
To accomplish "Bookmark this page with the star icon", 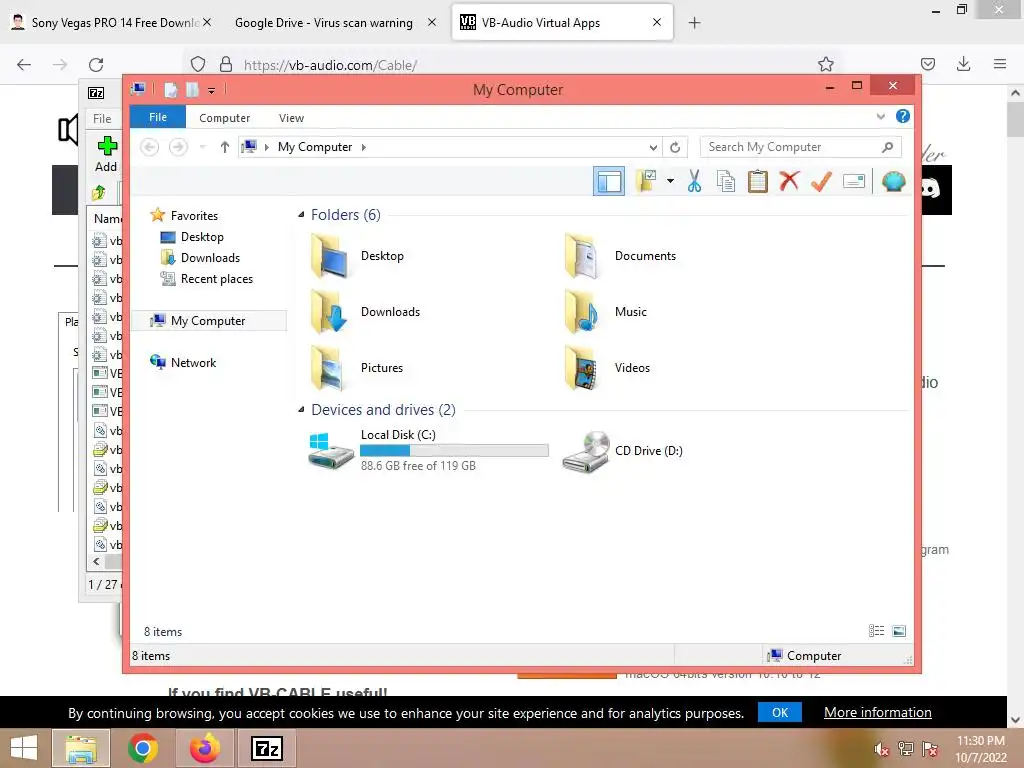I will click(x=825, y=64).
